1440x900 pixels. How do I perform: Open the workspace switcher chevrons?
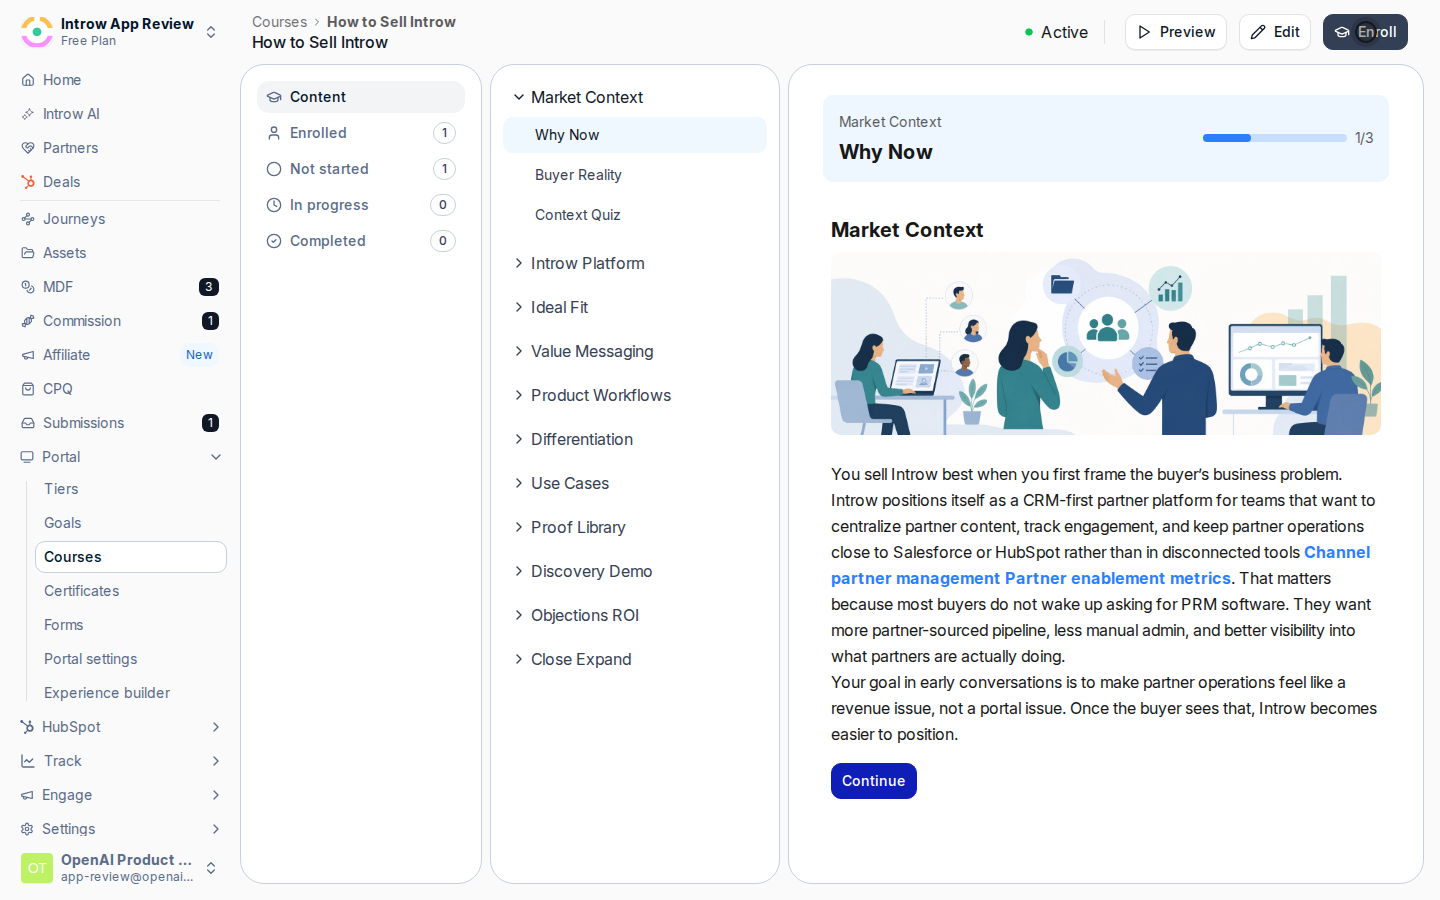click(x=211, y=32)
